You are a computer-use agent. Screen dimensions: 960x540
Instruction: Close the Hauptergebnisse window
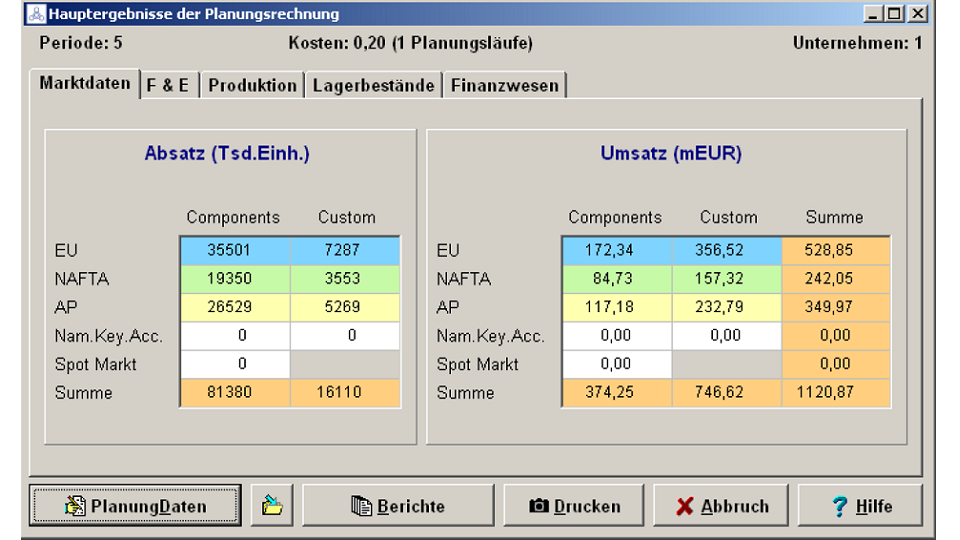[x=917, y=13]
